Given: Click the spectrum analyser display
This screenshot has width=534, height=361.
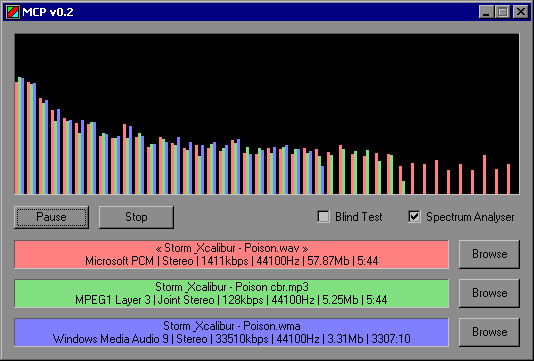Looking at the screenshot, I should point(267,114).
